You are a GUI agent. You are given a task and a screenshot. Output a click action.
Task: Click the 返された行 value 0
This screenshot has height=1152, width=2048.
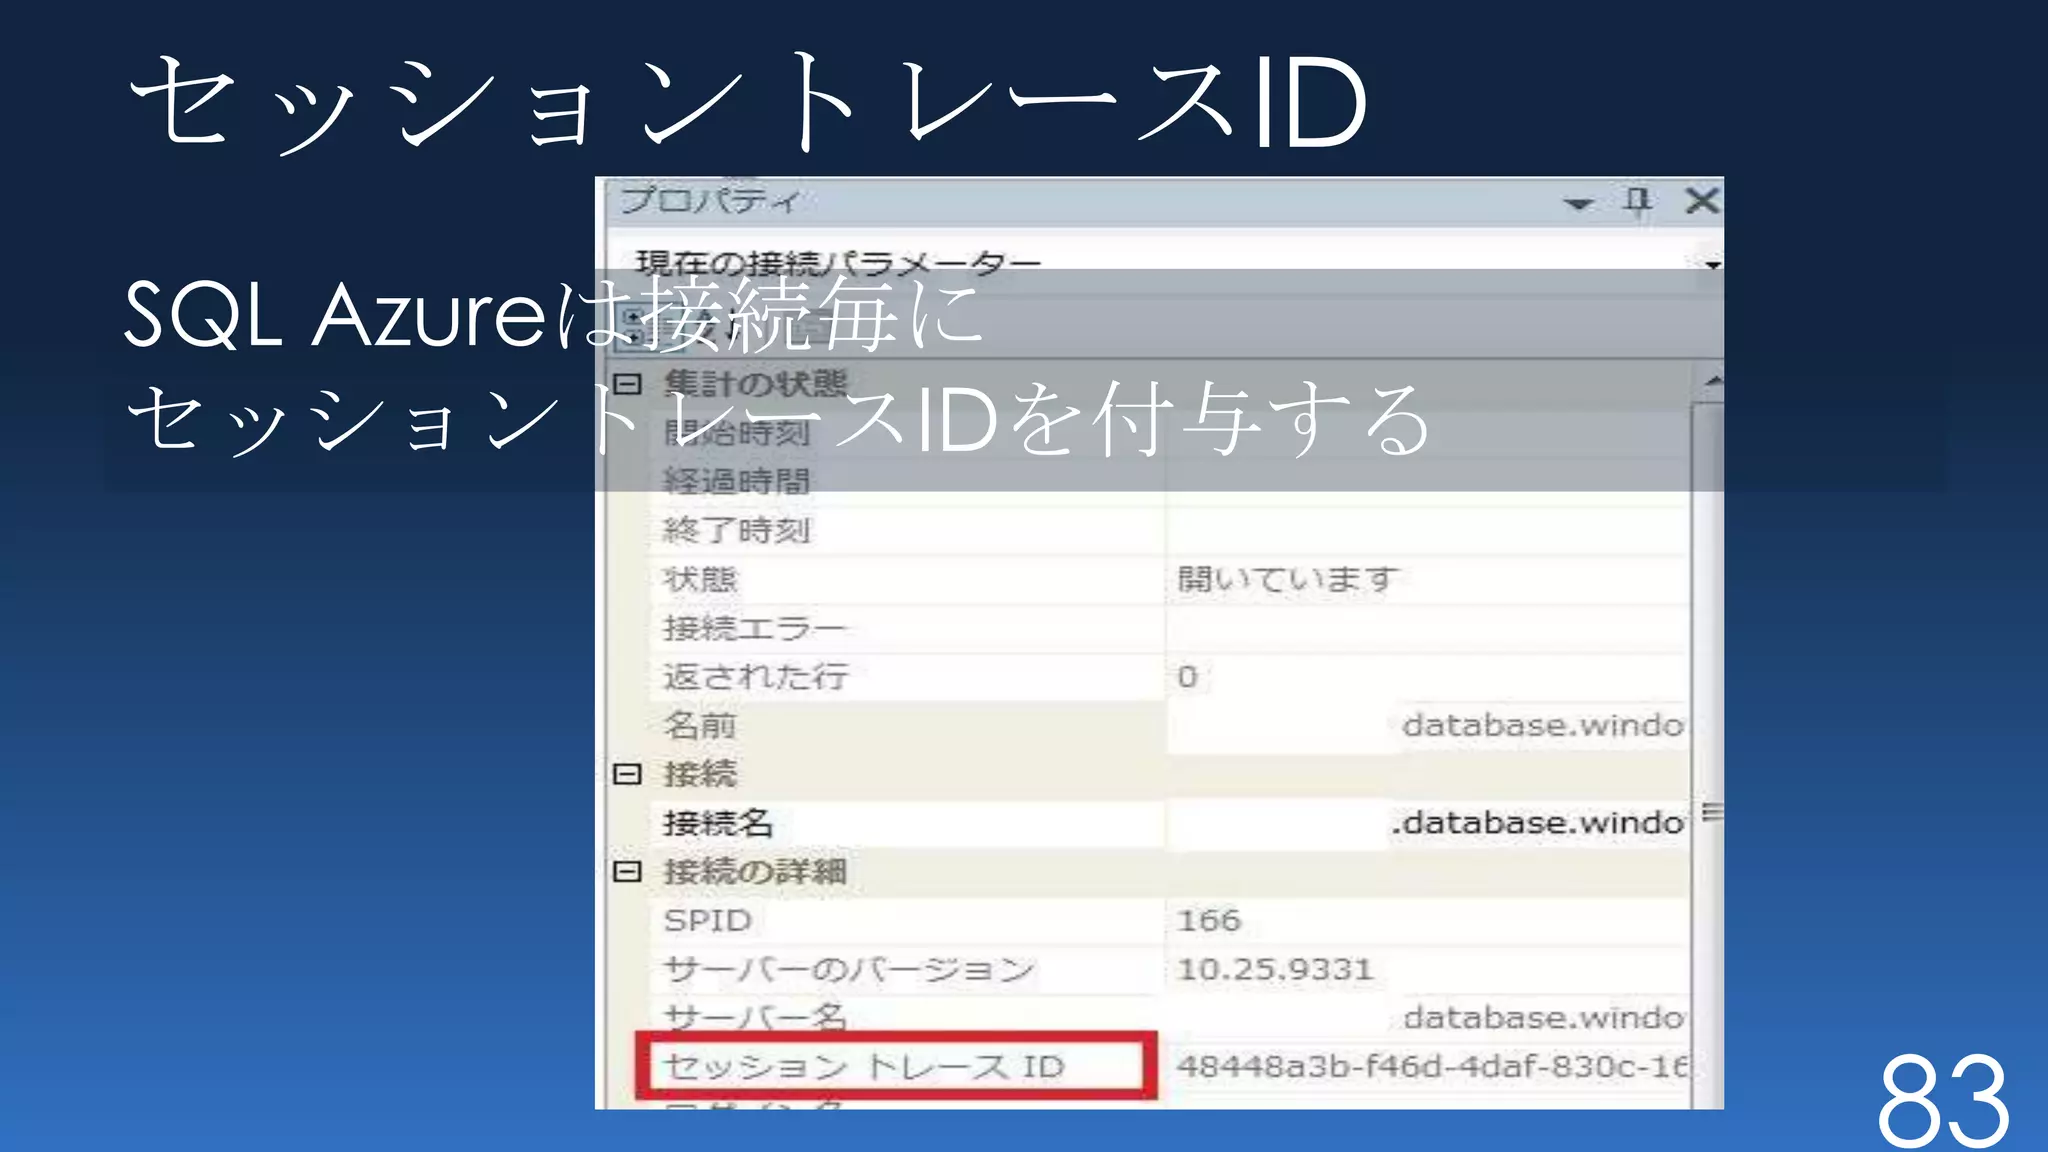[x=1187, y=677]
